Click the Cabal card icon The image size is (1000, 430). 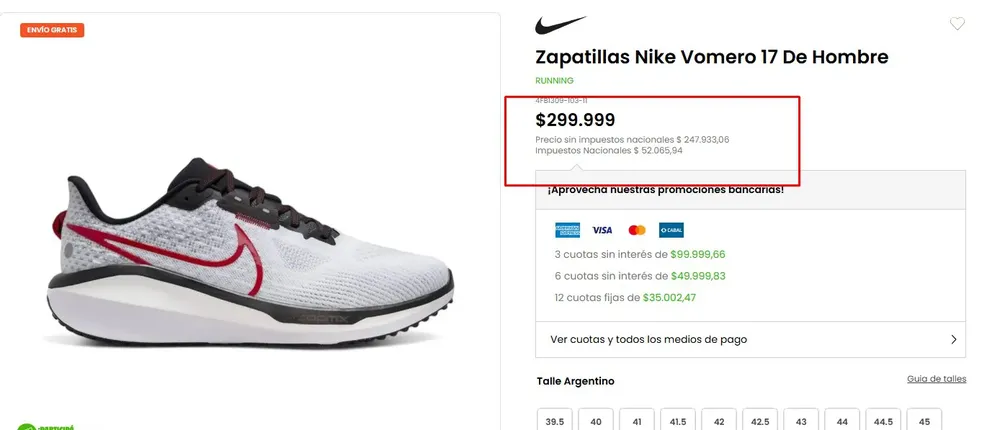(671, 230)
